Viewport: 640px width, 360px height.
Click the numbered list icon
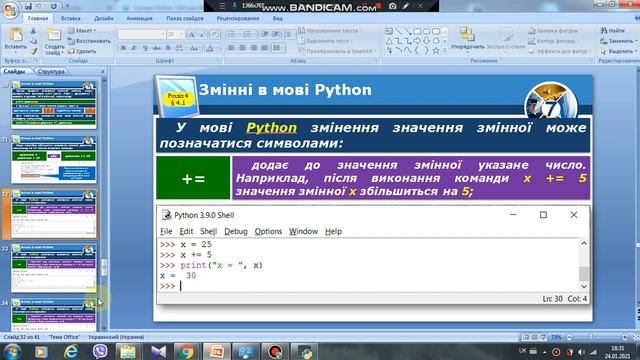[247, 35]
